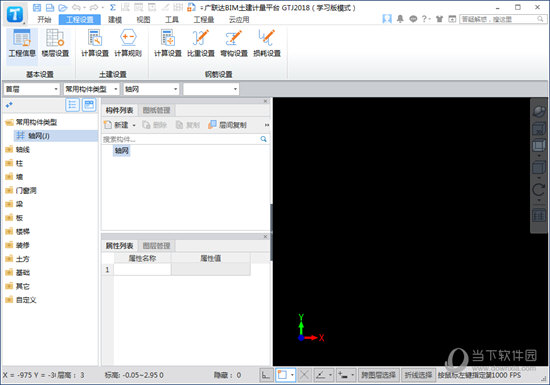
Task: Click search magnifier in component list
Action: pos(263,139)
